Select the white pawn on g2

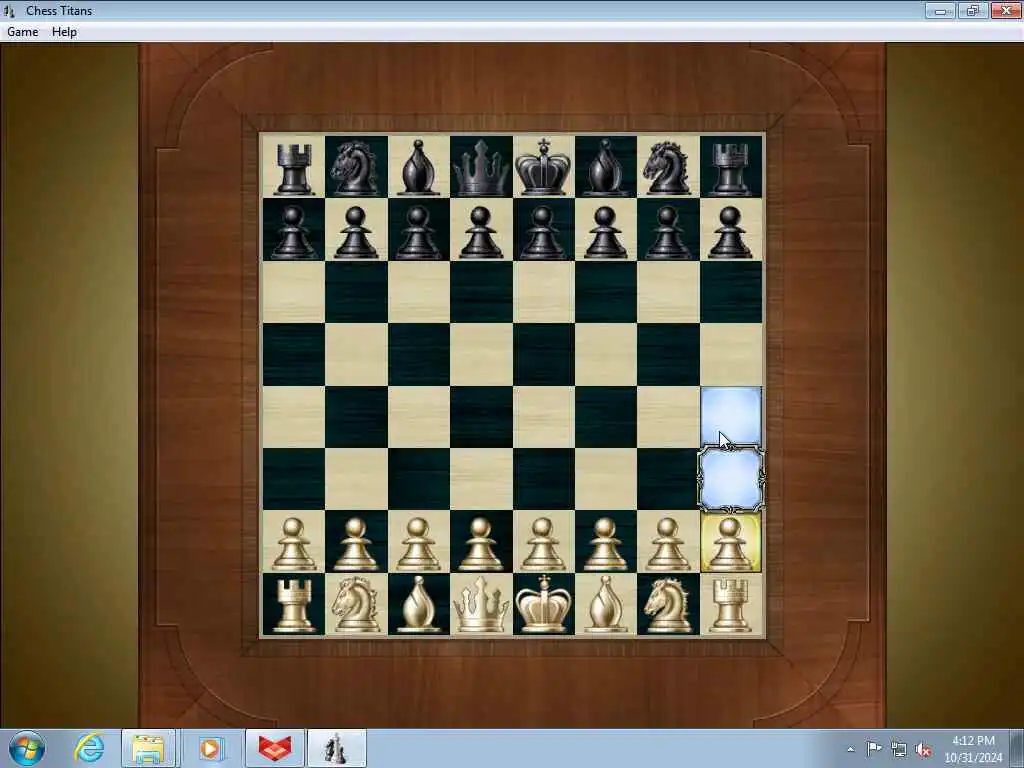pos(667,543)
